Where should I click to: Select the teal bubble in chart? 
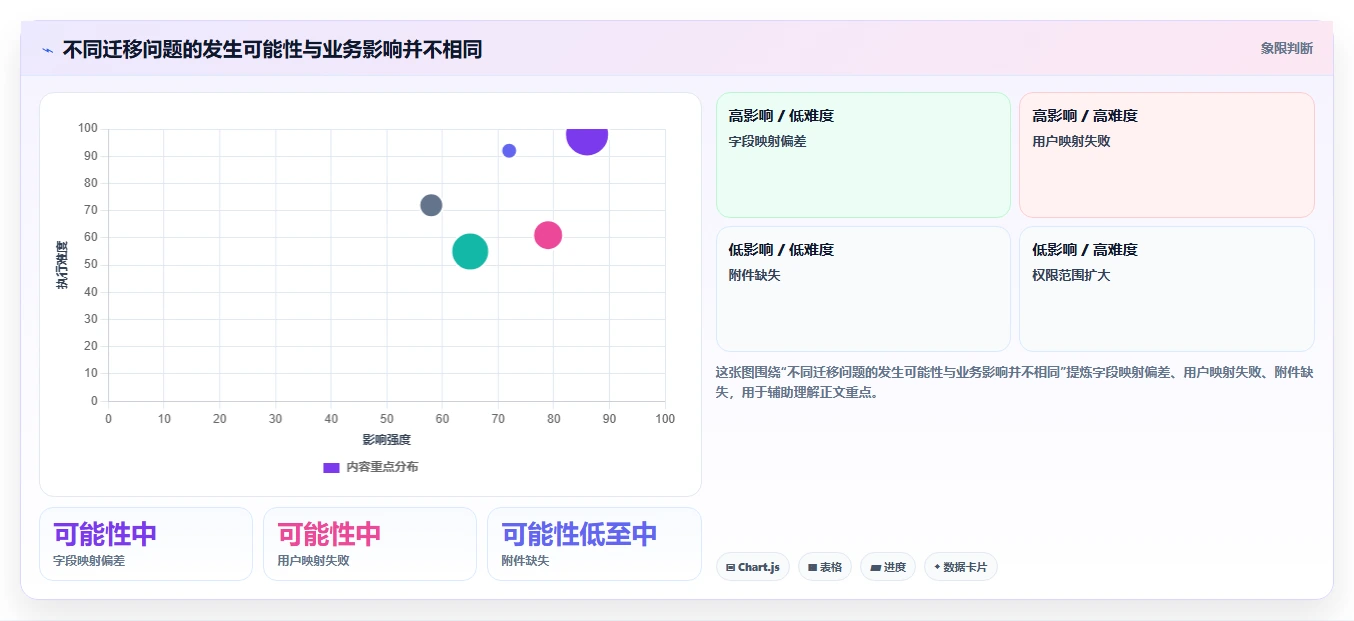(x=470, y=251)
